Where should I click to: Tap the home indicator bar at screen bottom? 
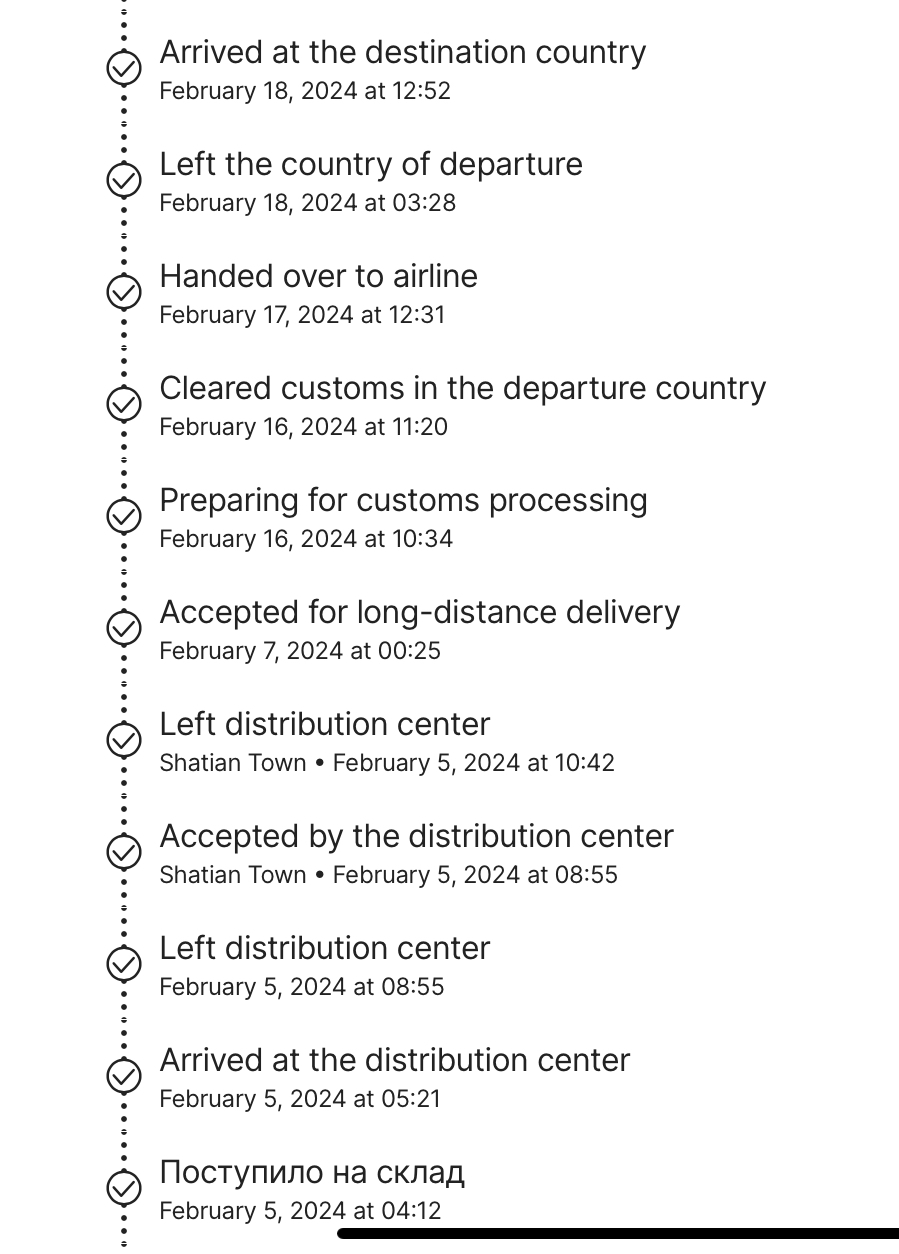(618, 1234)
